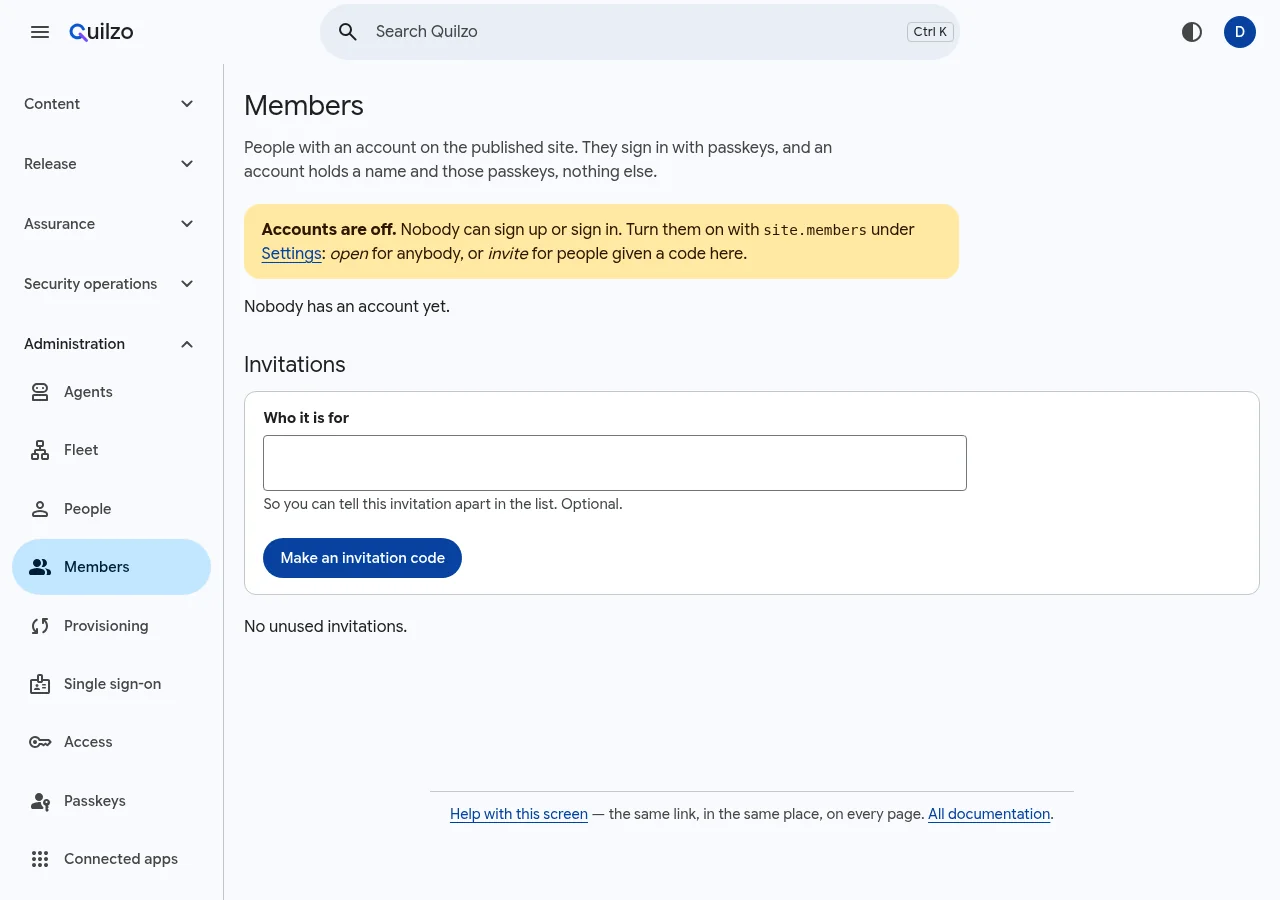Focus the Who it is for field
The image size is (1280, 900).
click(x=615, y=463)
